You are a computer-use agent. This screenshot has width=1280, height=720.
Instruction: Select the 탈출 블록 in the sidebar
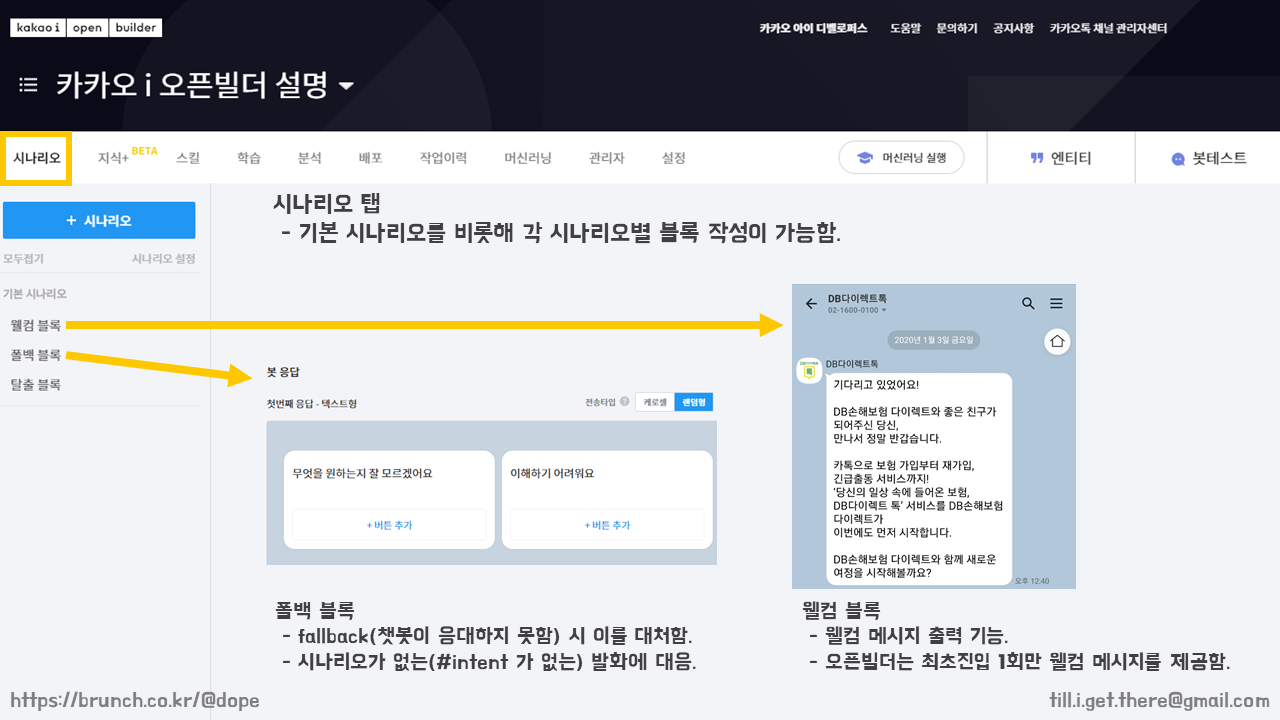tap(36, 384)
